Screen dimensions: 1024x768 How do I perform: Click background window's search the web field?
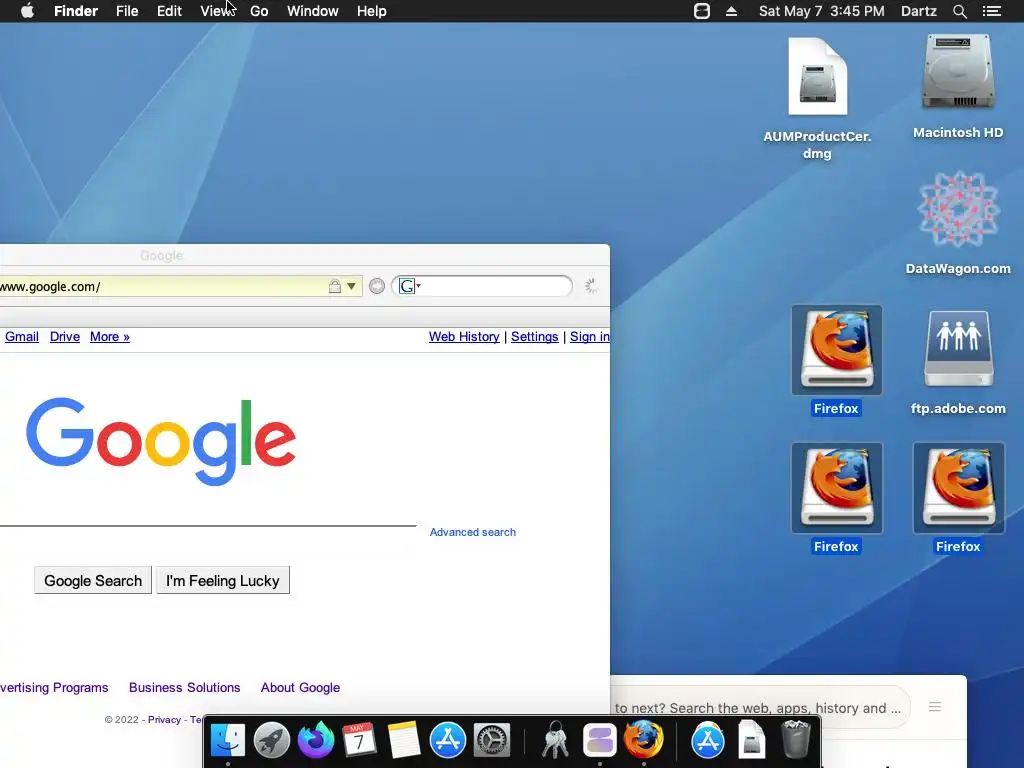761,708
